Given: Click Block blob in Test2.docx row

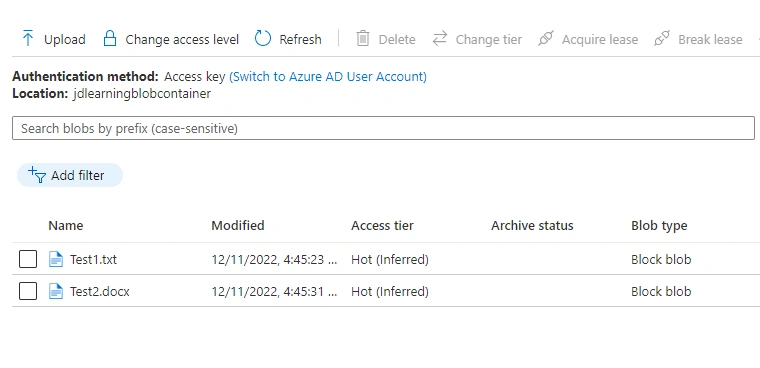Looking at the screenshot, I should (x=661, y=291).
